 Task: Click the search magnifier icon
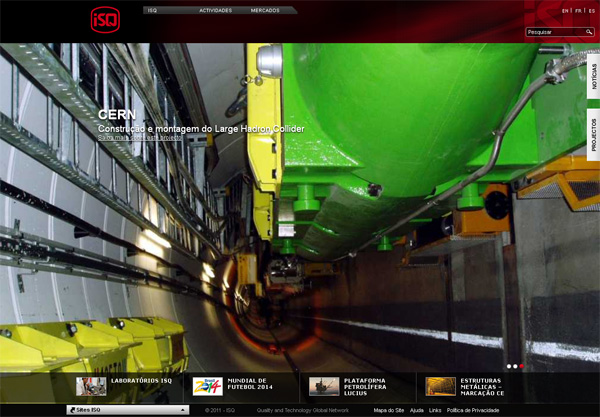(590, 32)
